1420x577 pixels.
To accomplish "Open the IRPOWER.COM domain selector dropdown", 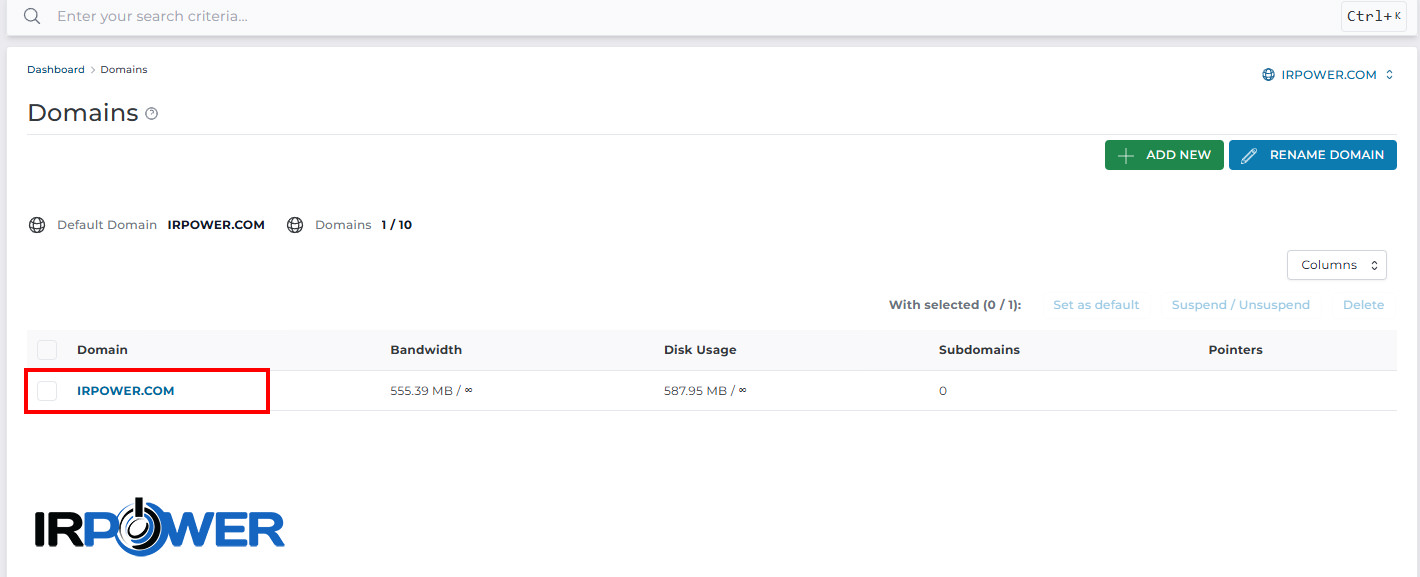I will click(1328, 75).
